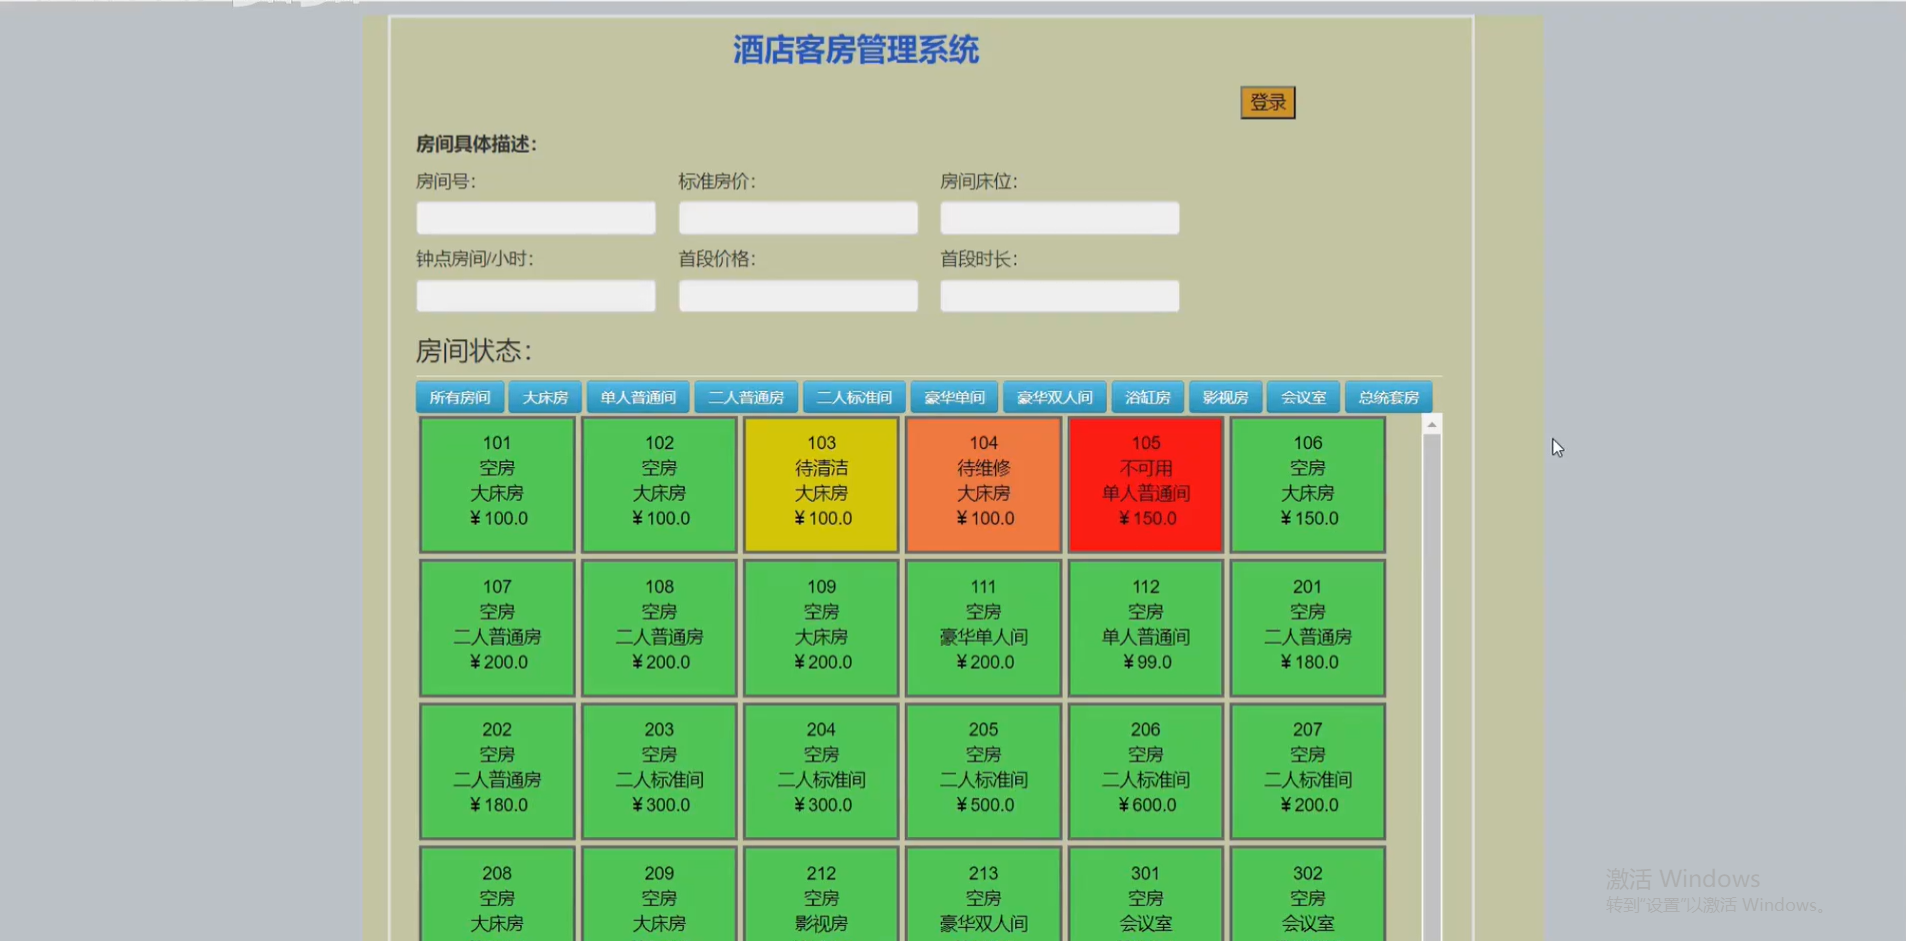Image resolution: width=1906 pixels, height=941 pixels.
Task: Select the 所有房间 filter tab
Action: (459, 396)
